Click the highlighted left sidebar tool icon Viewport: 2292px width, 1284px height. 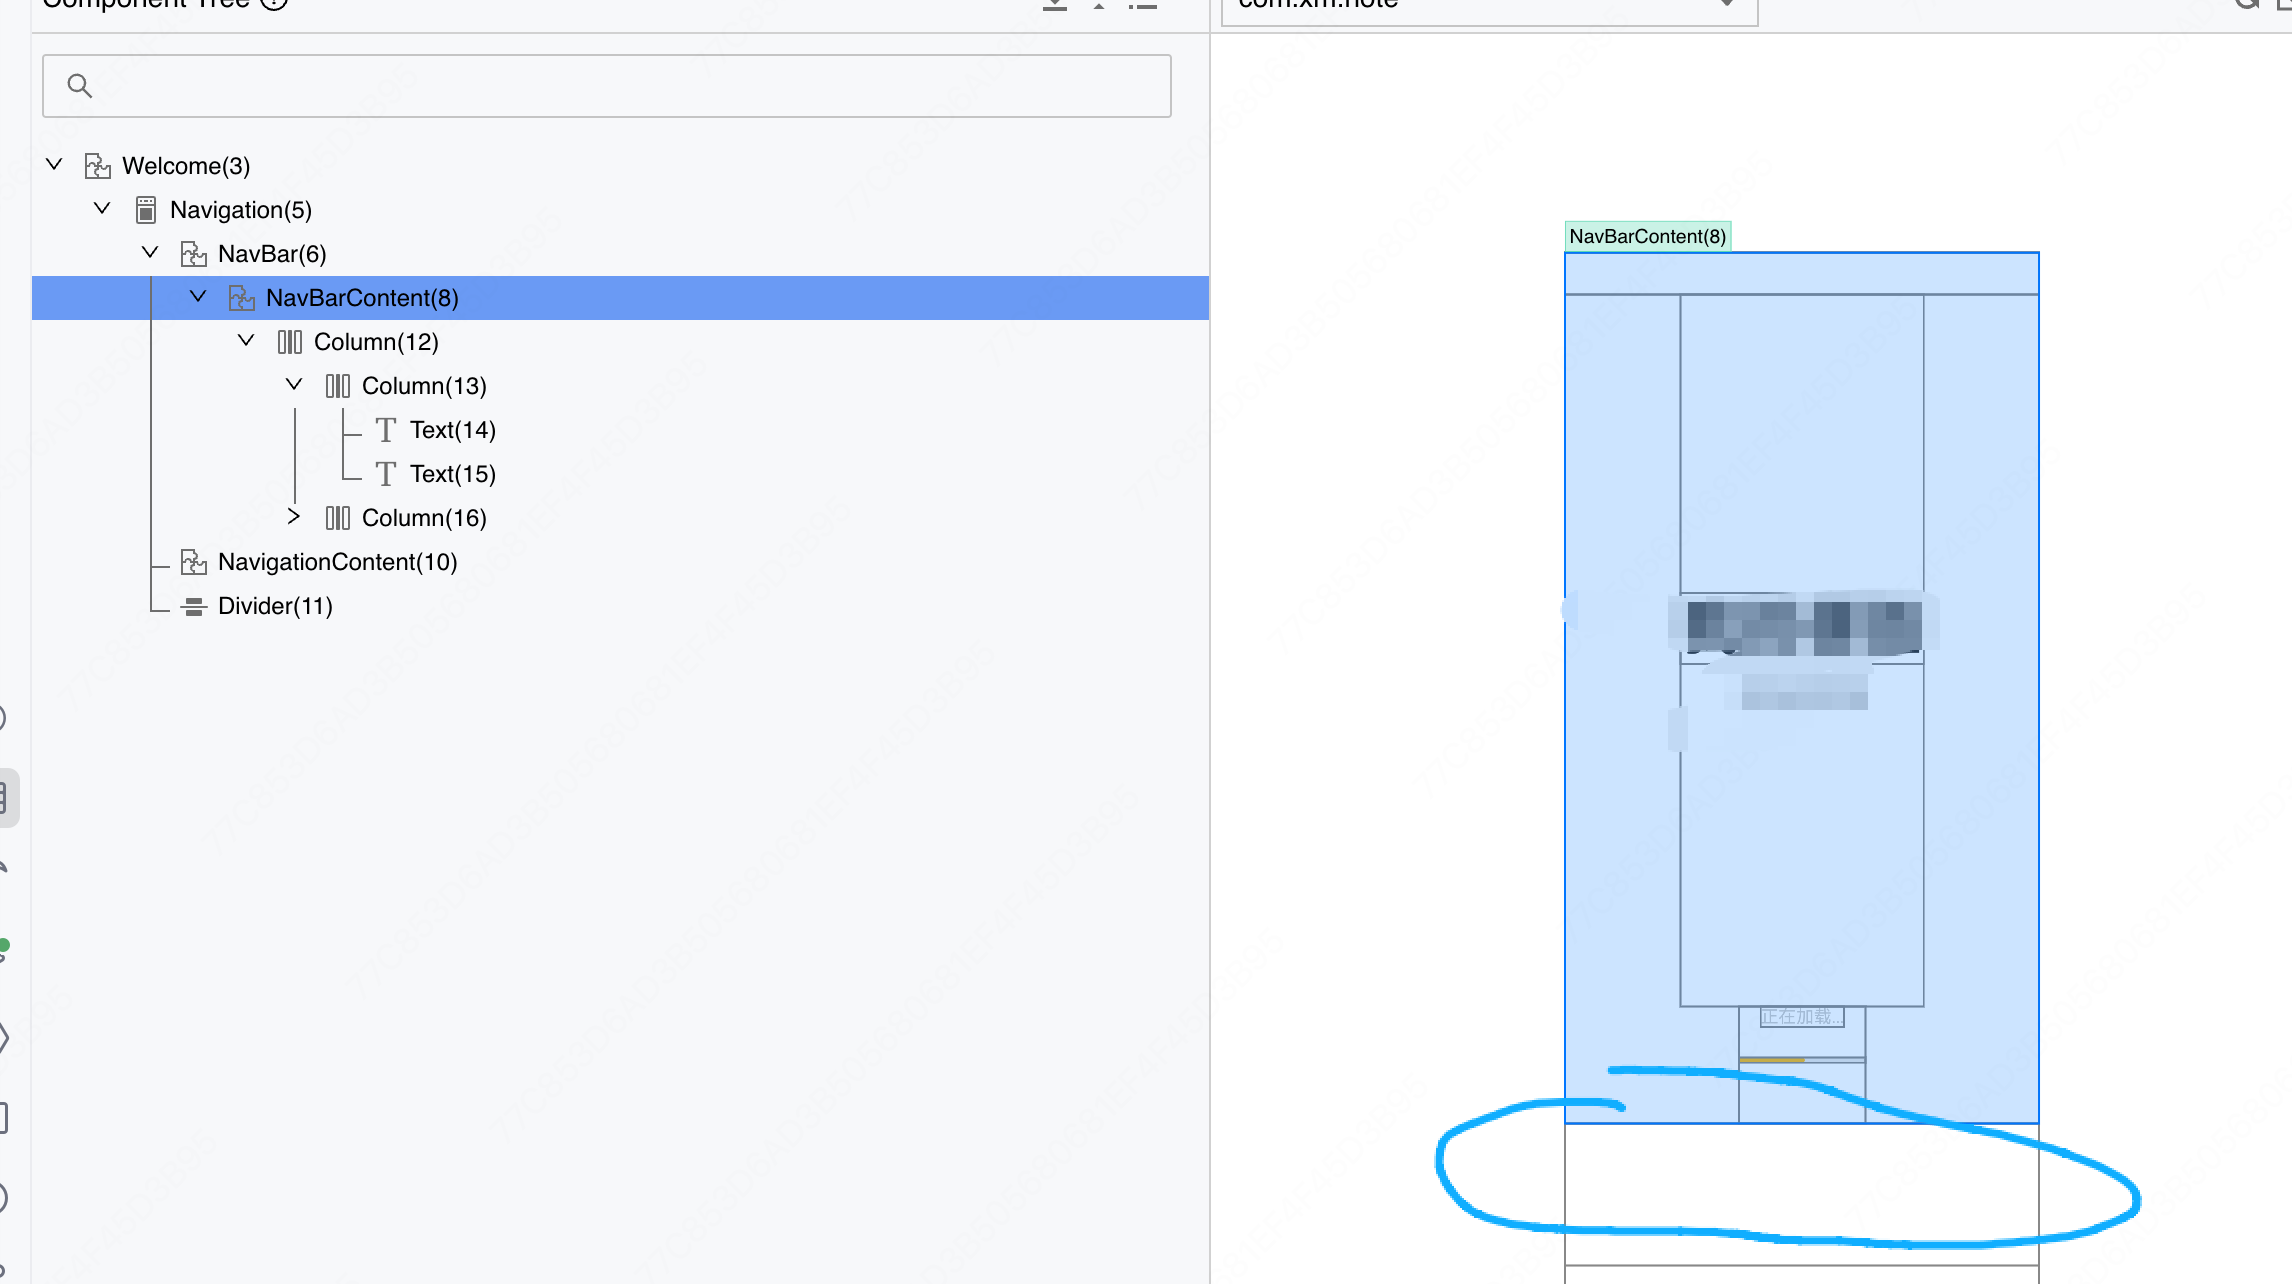pyautogui.click(x=5, y=797)
